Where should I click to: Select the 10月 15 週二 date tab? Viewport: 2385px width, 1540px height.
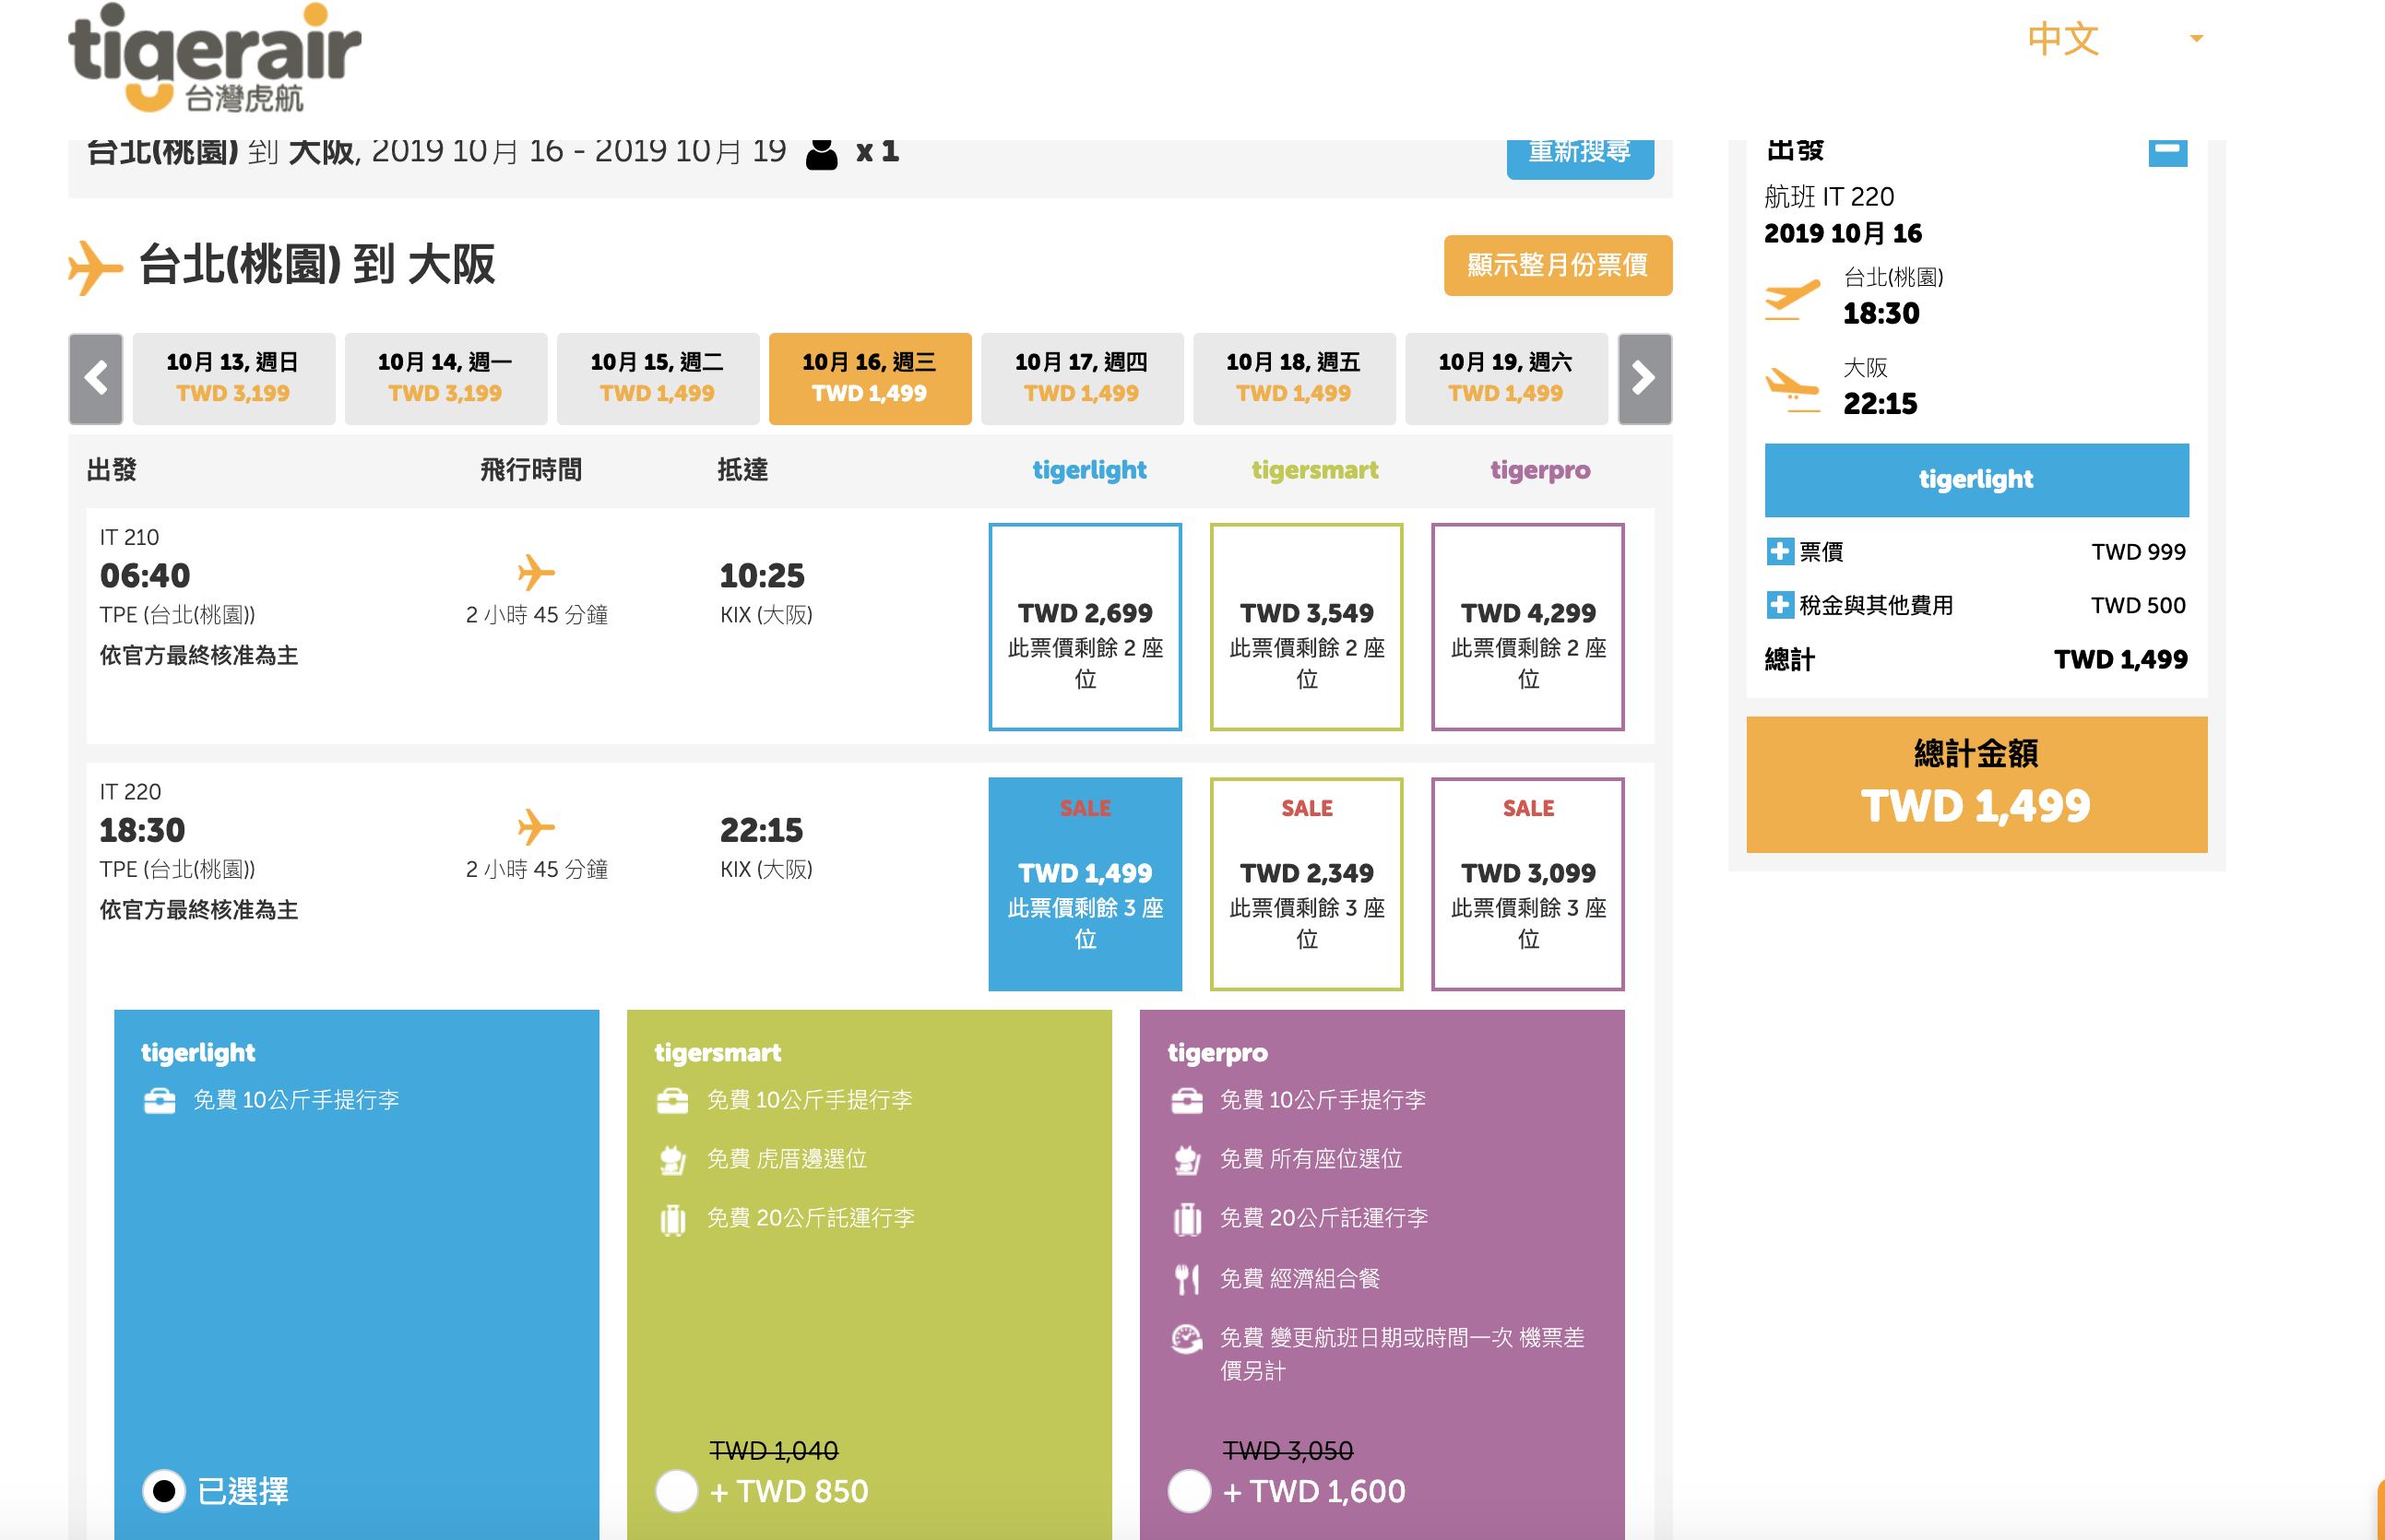pyautogui.click(x=657, y=379)
